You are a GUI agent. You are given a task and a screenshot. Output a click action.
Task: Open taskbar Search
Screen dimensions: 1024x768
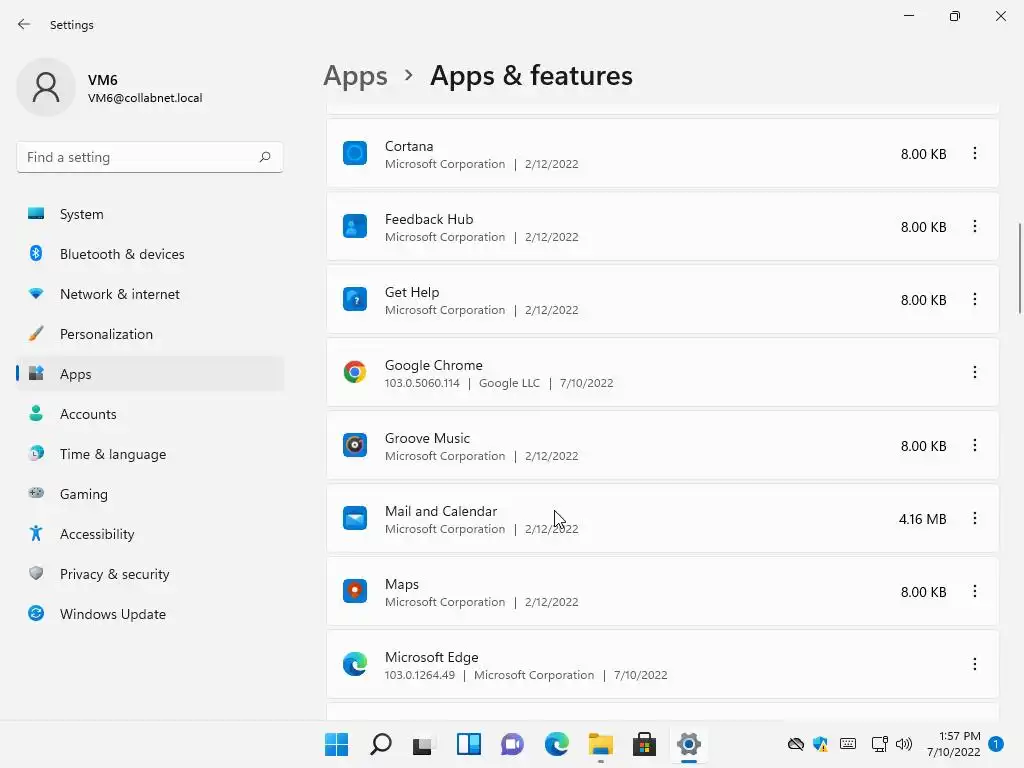pos(381,744)
